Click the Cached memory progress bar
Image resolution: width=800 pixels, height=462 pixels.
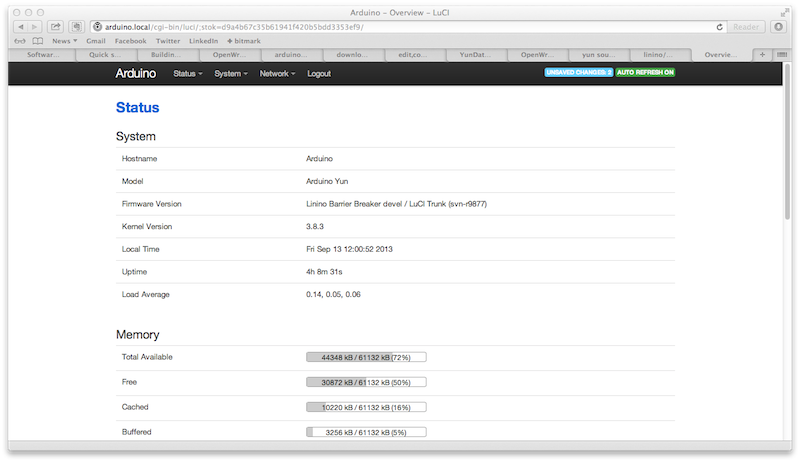(x=366, y=407)
